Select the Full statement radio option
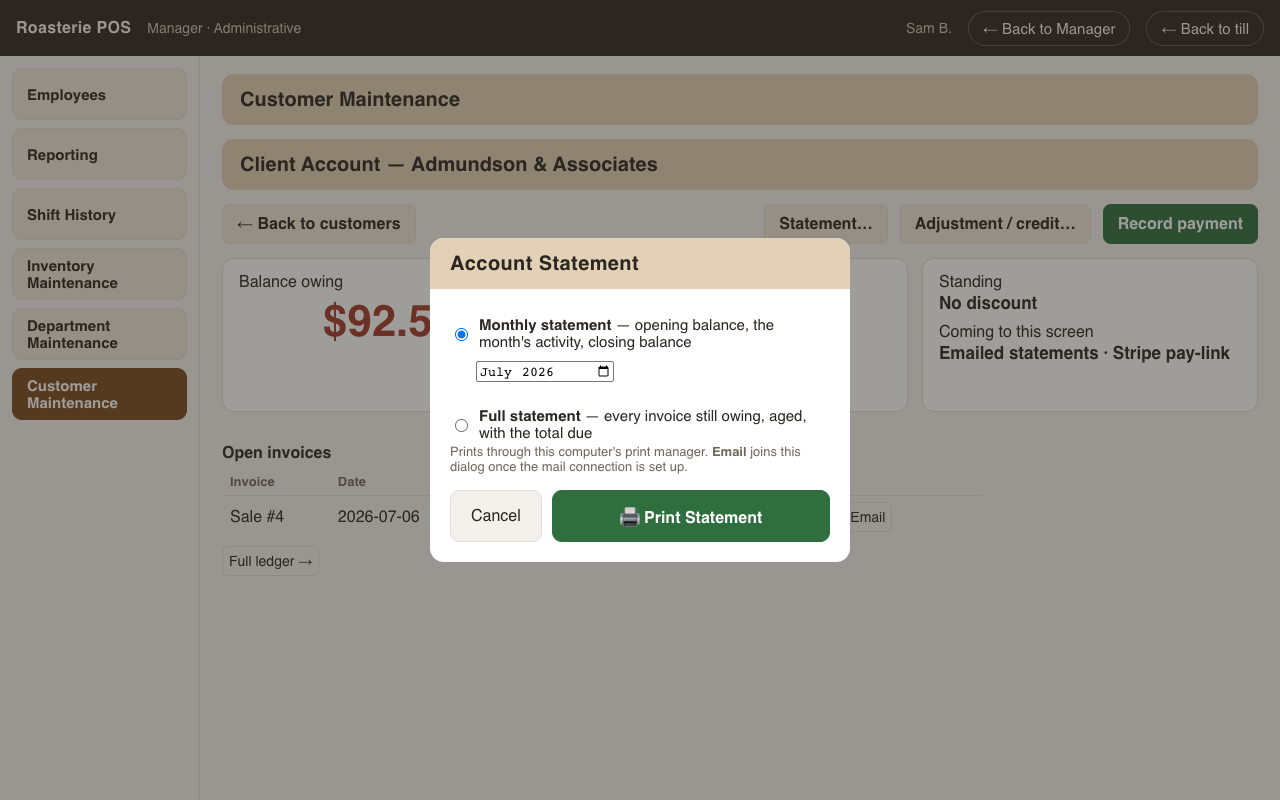 click(461, 425)
